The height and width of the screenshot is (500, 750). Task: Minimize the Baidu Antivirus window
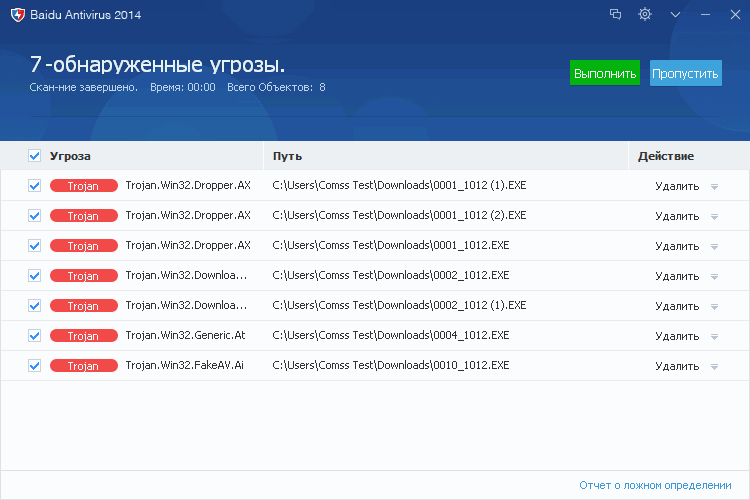point(706,15)
